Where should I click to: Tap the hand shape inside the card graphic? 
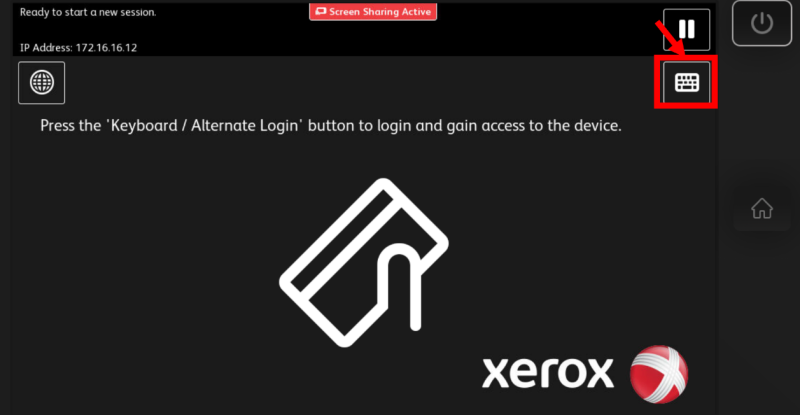click(402, 286)
